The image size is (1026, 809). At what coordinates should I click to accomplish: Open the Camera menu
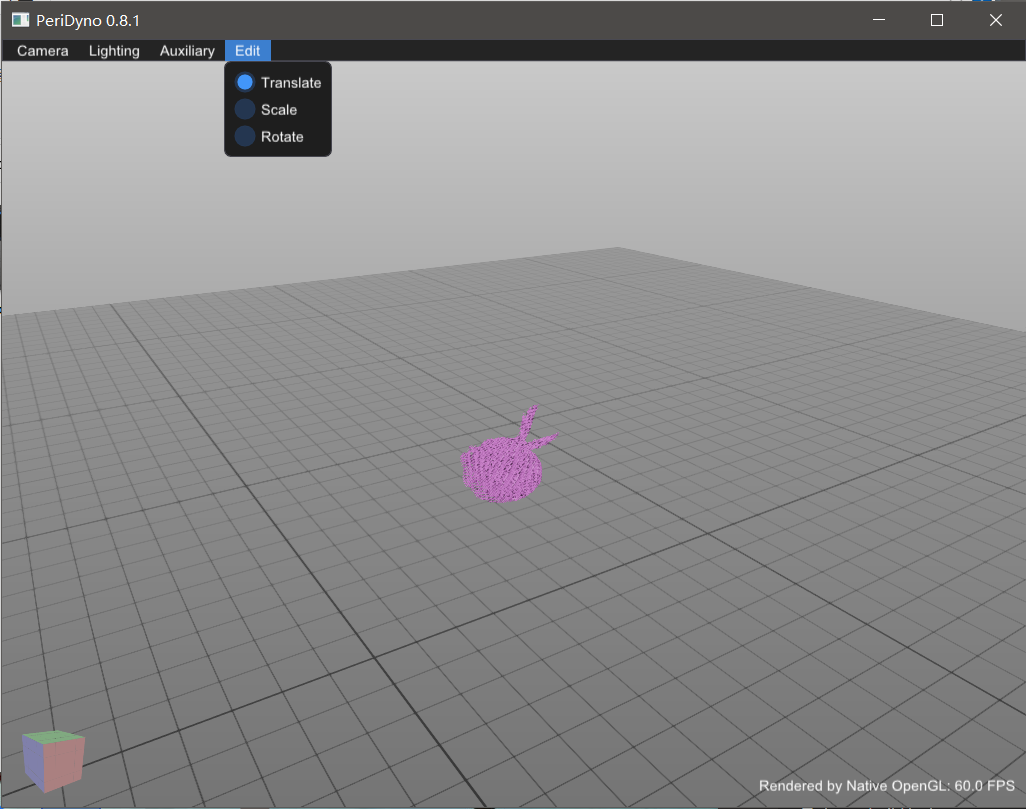click(x=43, y=51)
